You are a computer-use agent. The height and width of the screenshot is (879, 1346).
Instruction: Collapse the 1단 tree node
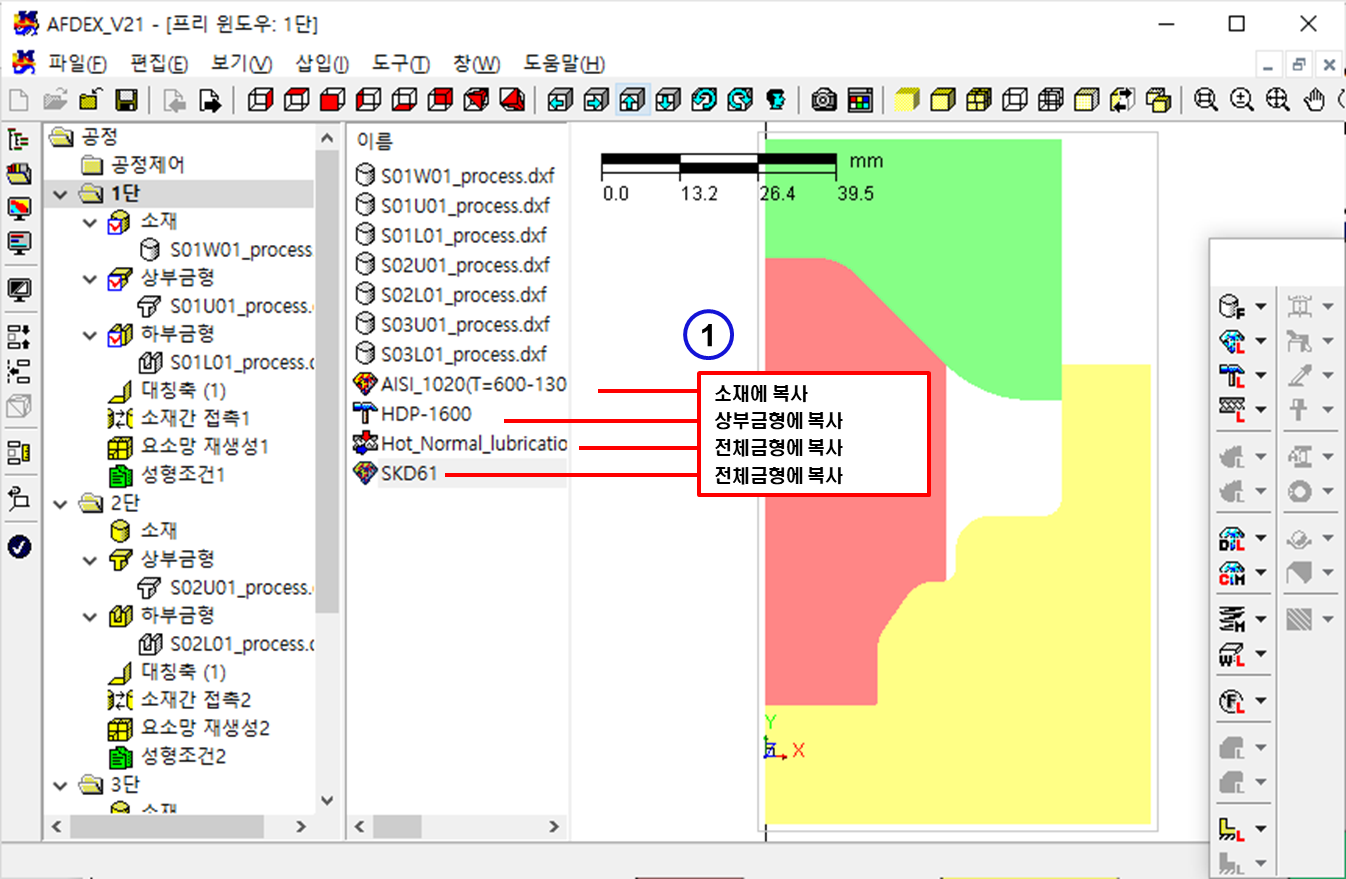(x=63, y=194)
